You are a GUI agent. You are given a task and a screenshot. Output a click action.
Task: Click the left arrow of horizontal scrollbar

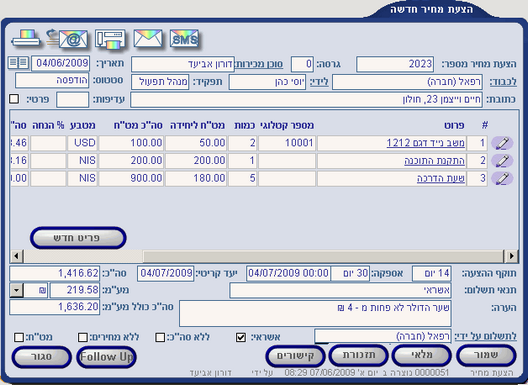click(x=16, y=256)
